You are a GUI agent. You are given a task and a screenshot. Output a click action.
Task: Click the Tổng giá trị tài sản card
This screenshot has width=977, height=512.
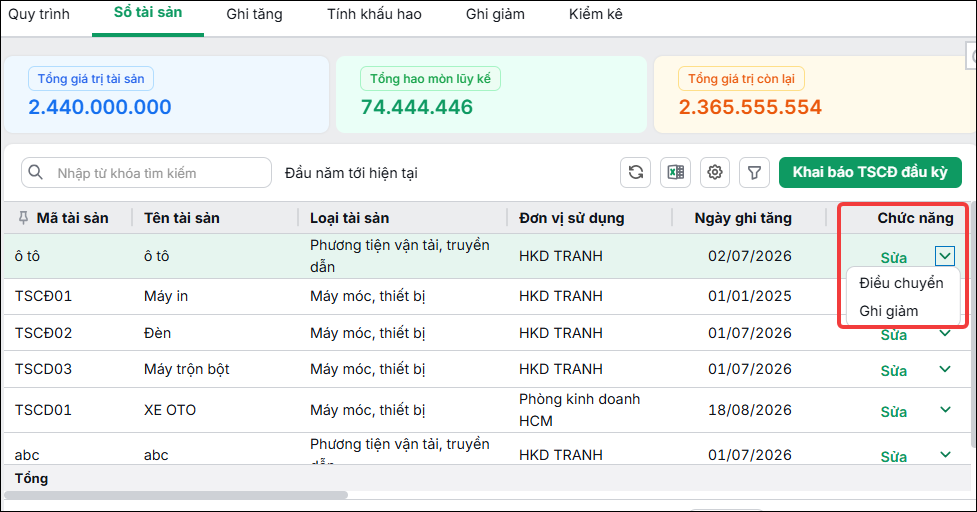[166, 95]
